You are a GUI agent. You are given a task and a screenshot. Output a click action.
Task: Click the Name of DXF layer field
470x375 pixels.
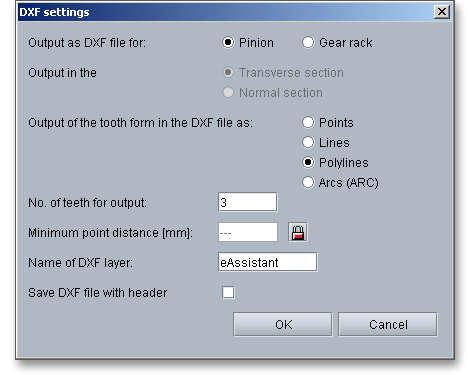pos(268,262)
